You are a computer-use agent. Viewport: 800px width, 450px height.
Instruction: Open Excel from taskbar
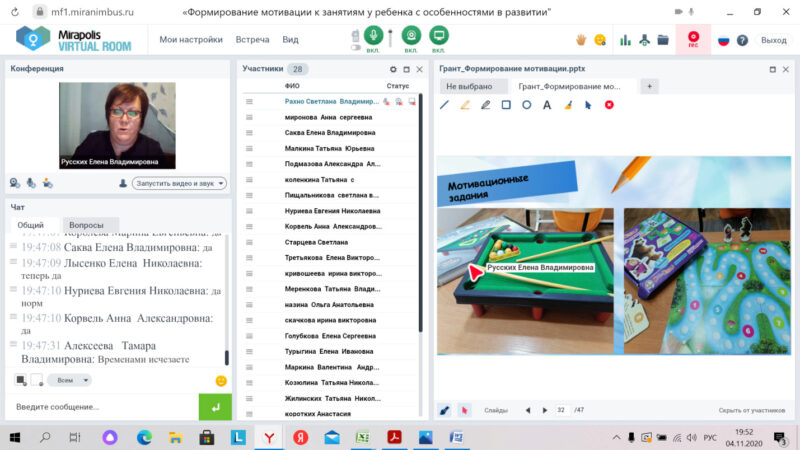point(363,437)
